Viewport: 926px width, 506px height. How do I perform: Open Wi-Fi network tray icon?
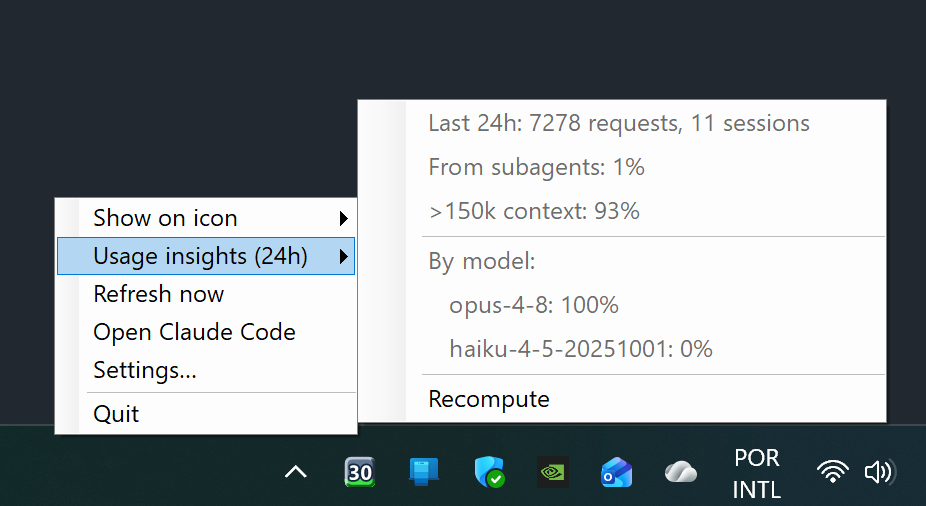point(833,472)
